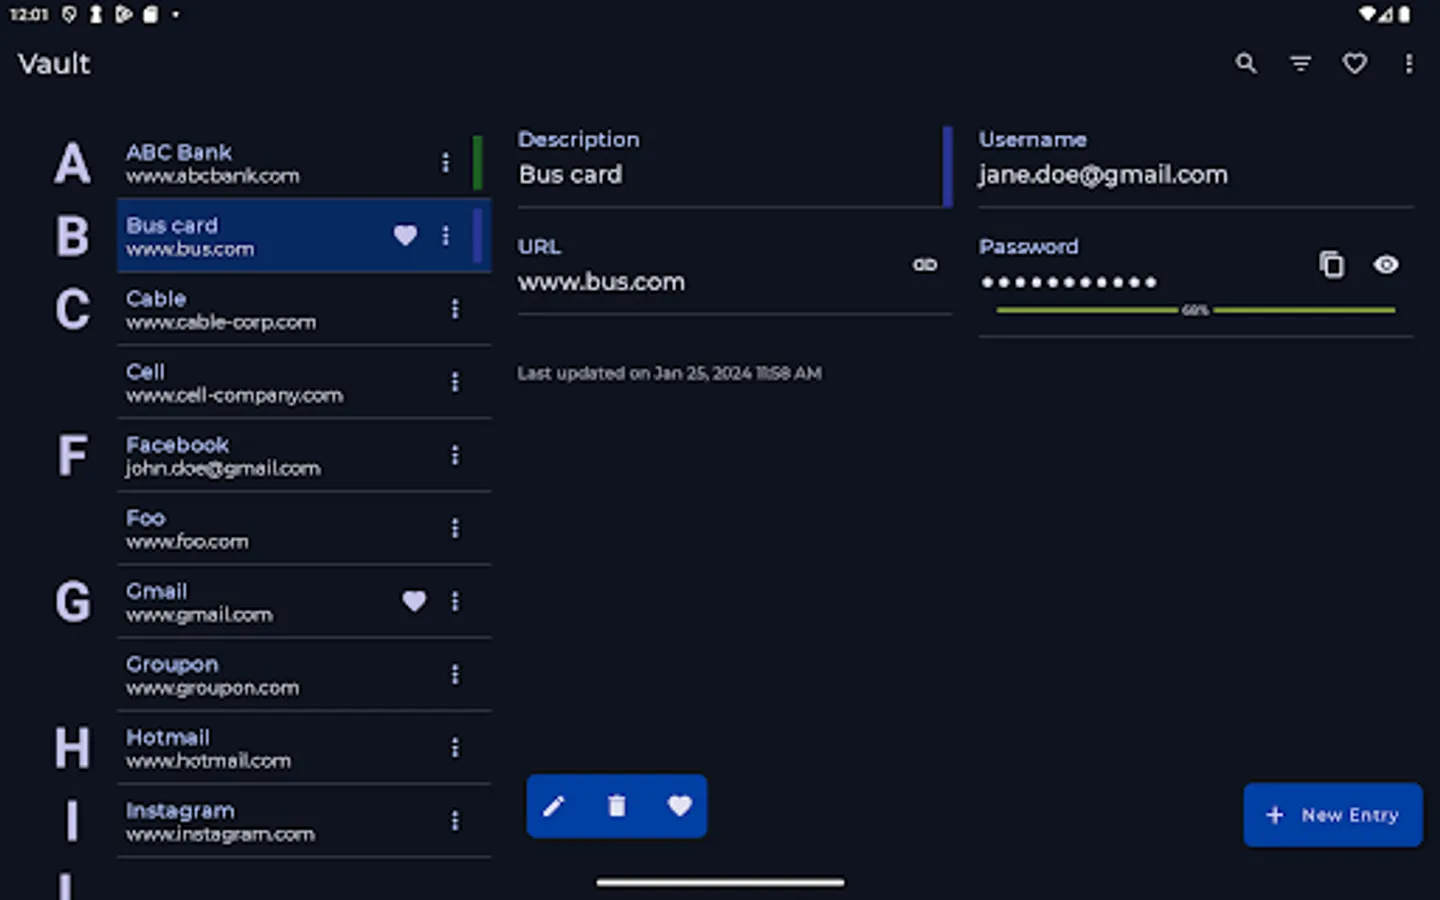Screen dimensions: 1440x900
Task: Toggle Gmail entry's favorite heart
Action: click(414, 601)
